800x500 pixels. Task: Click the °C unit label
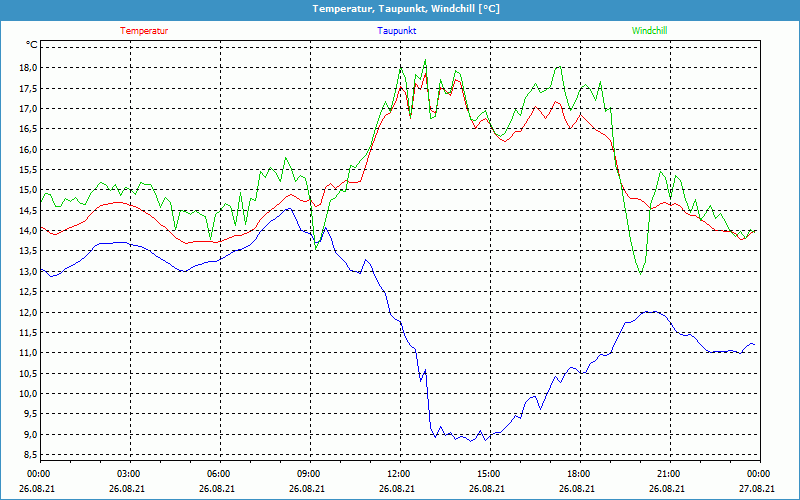[32, 45]
